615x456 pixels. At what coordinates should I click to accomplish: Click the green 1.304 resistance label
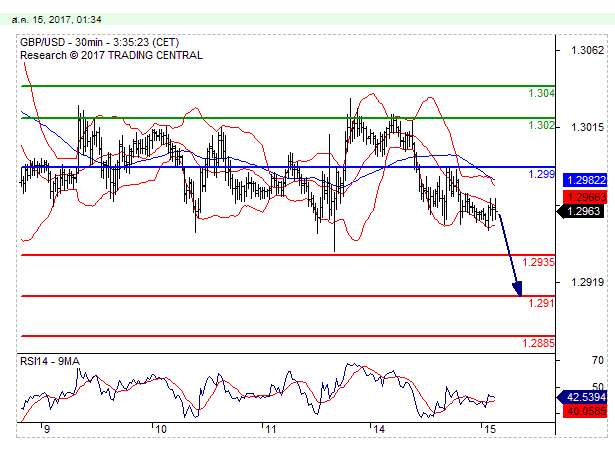(x=541, y=93)
